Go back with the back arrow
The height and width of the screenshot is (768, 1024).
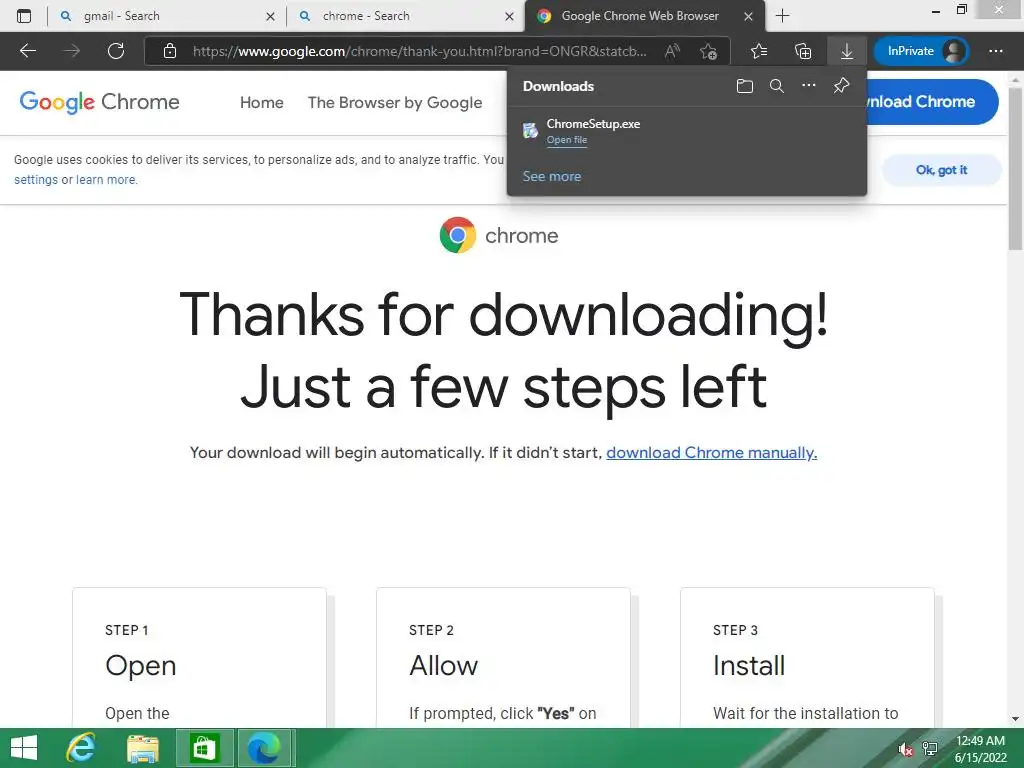click(x=28, y=51)
